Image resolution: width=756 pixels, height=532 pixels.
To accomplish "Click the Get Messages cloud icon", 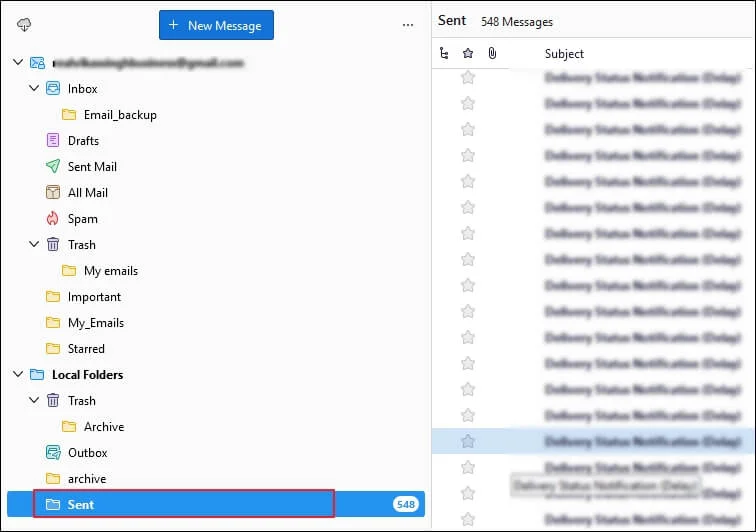I will point(24,25).
